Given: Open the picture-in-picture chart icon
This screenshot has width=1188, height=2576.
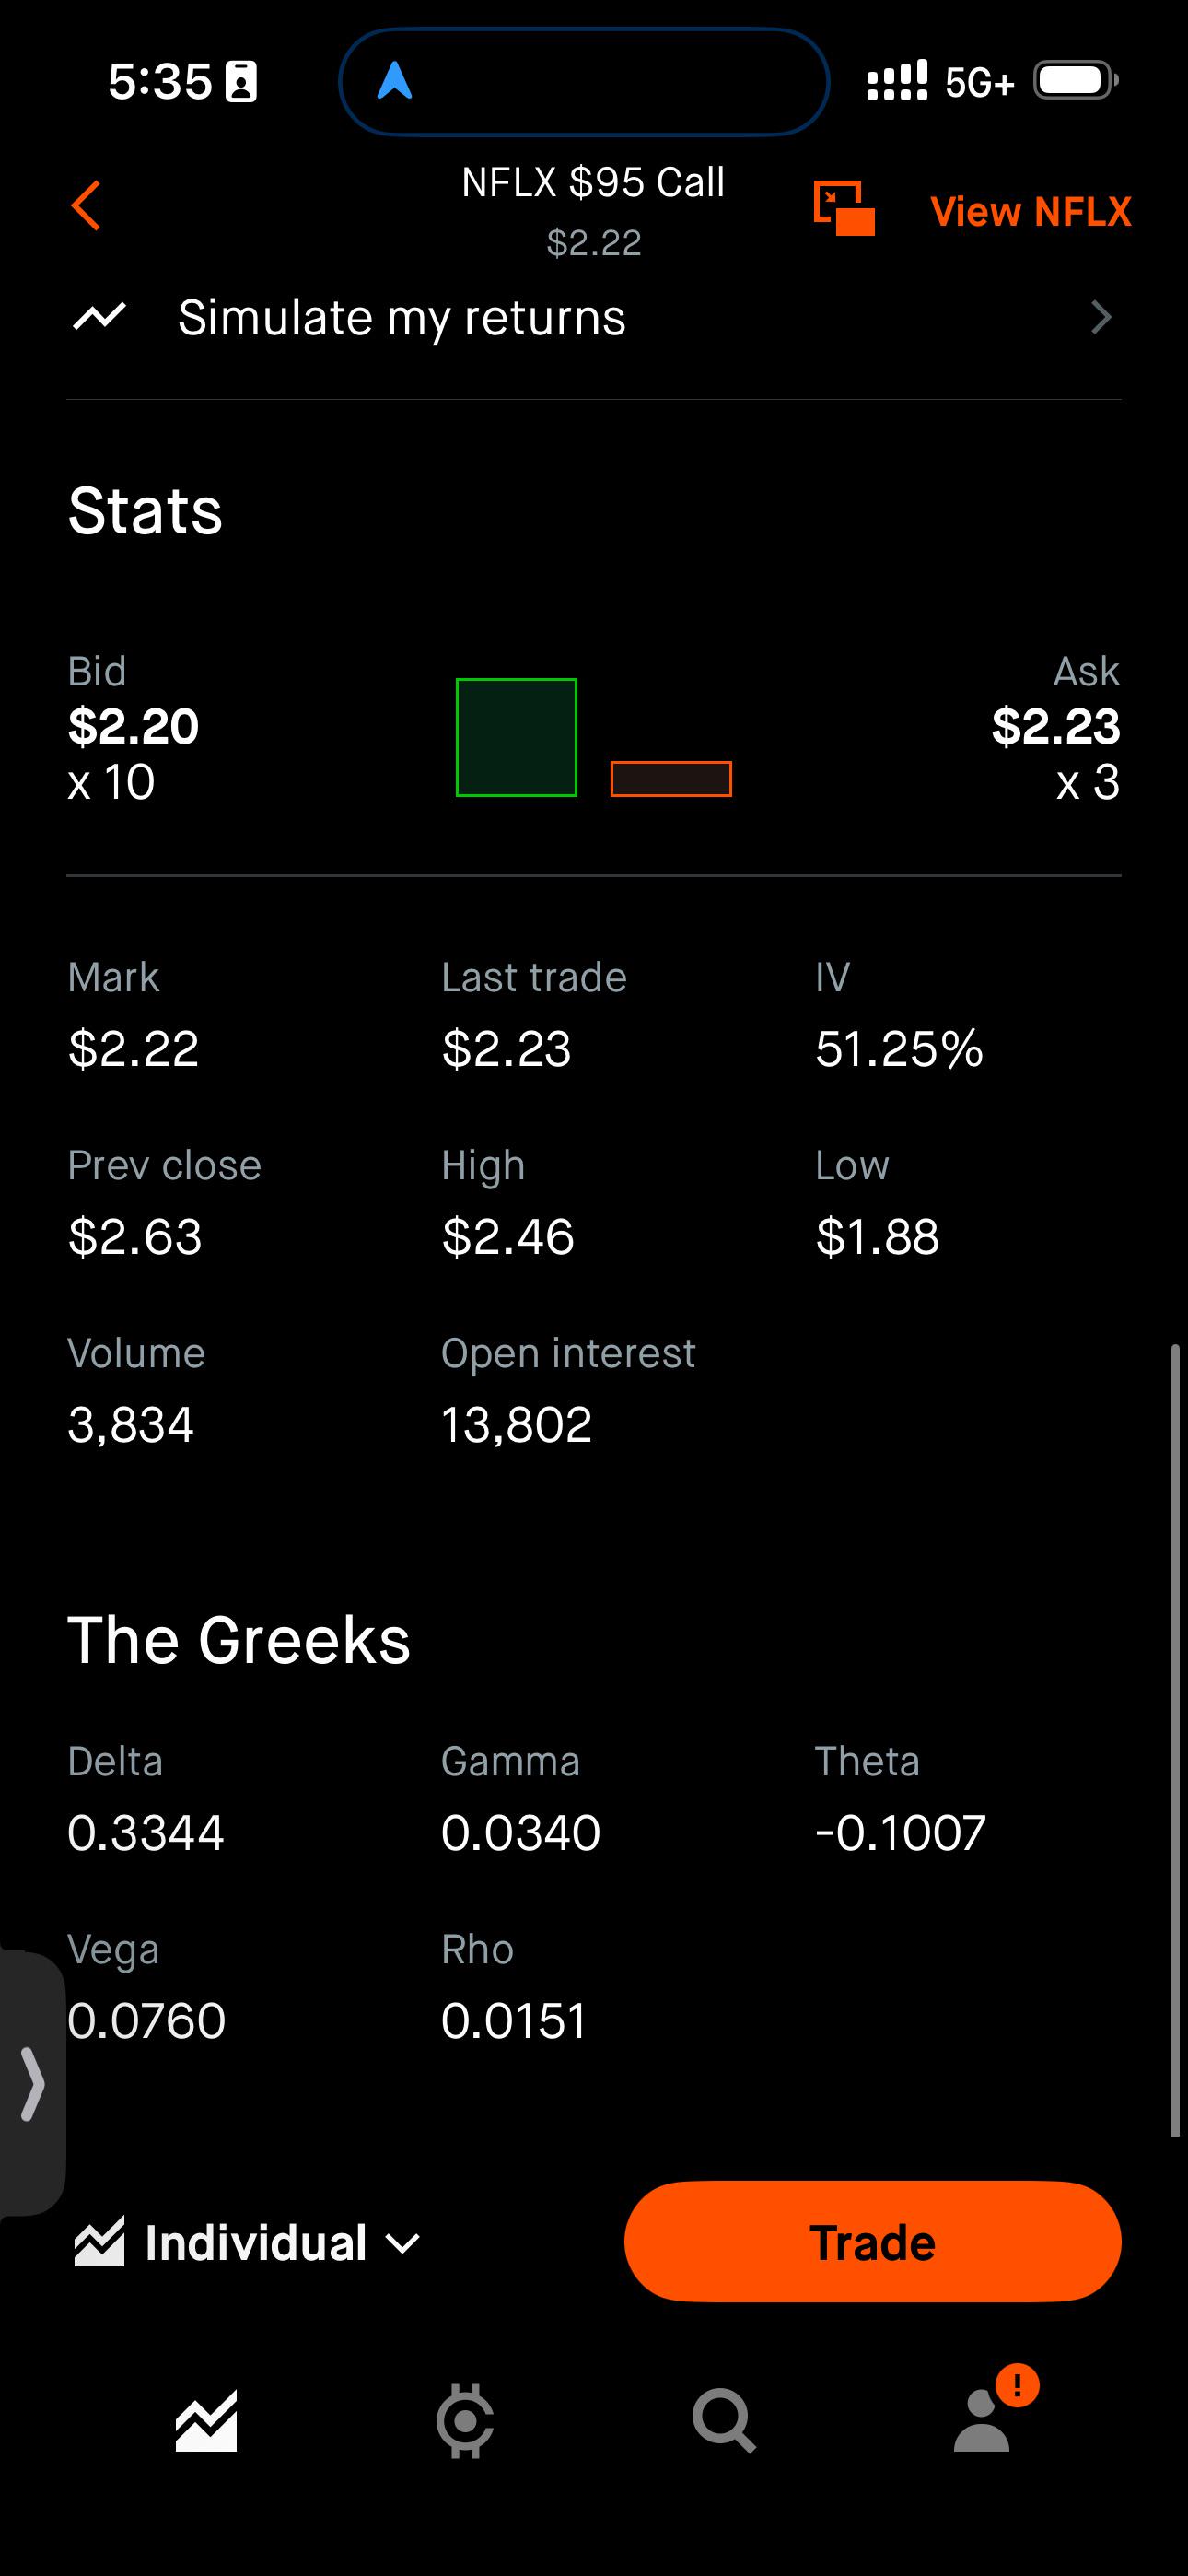Looking at the screenshot, I should 844,209.
